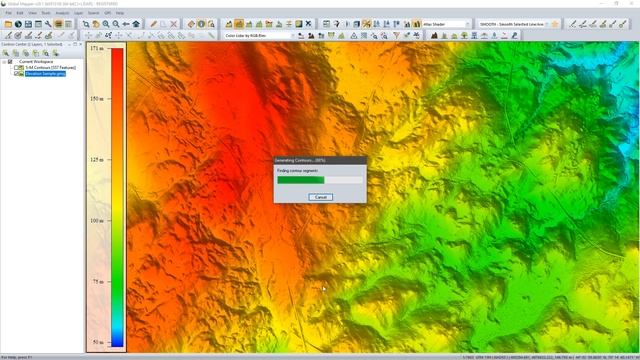Open the Atlas Shader dropdown
Image resolution: width=640 pixels, height=360 pixels.
(x=467, y=24)
